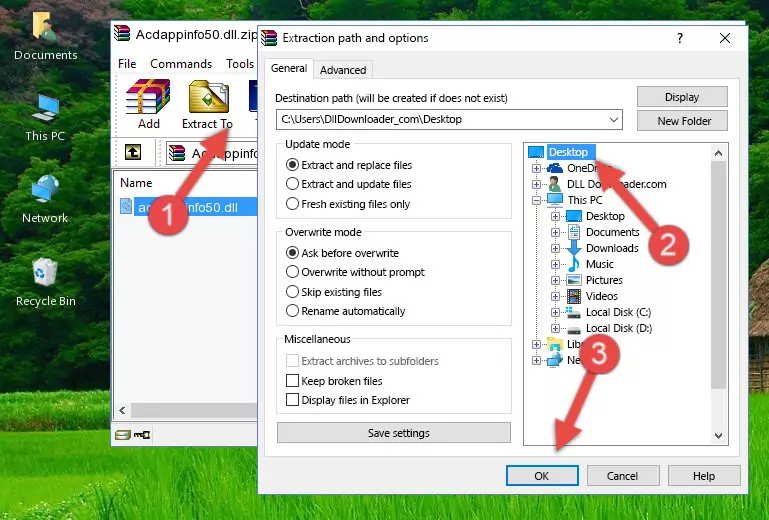Click the Desktop root folder icon in tree
Viewport: 769px width, 520px height.
536,152
